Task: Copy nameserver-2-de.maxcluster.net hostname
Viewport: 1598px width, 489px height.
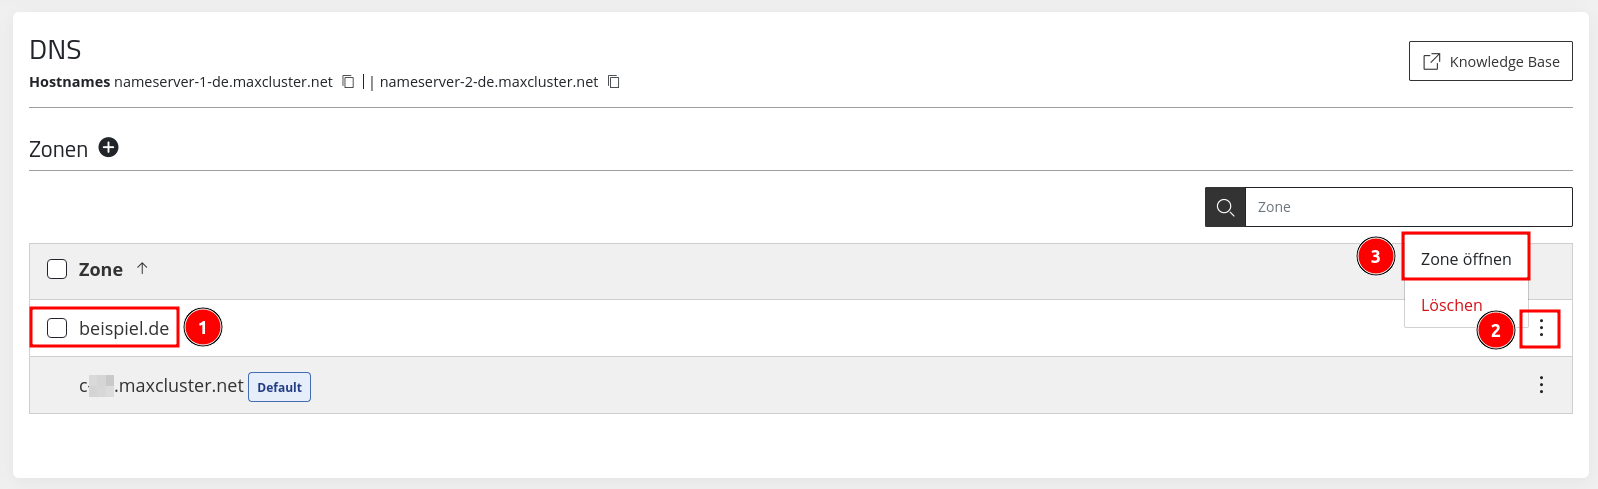Action: coord(614,82)
